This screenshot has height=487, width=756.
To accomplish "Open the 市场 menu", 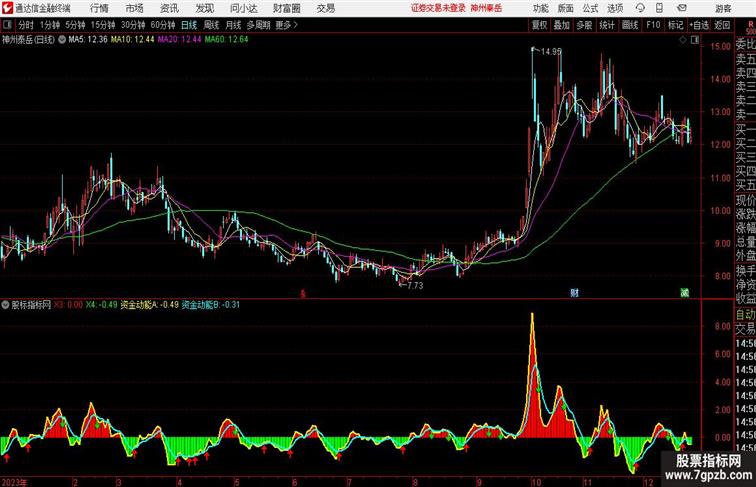I will 135,8.
